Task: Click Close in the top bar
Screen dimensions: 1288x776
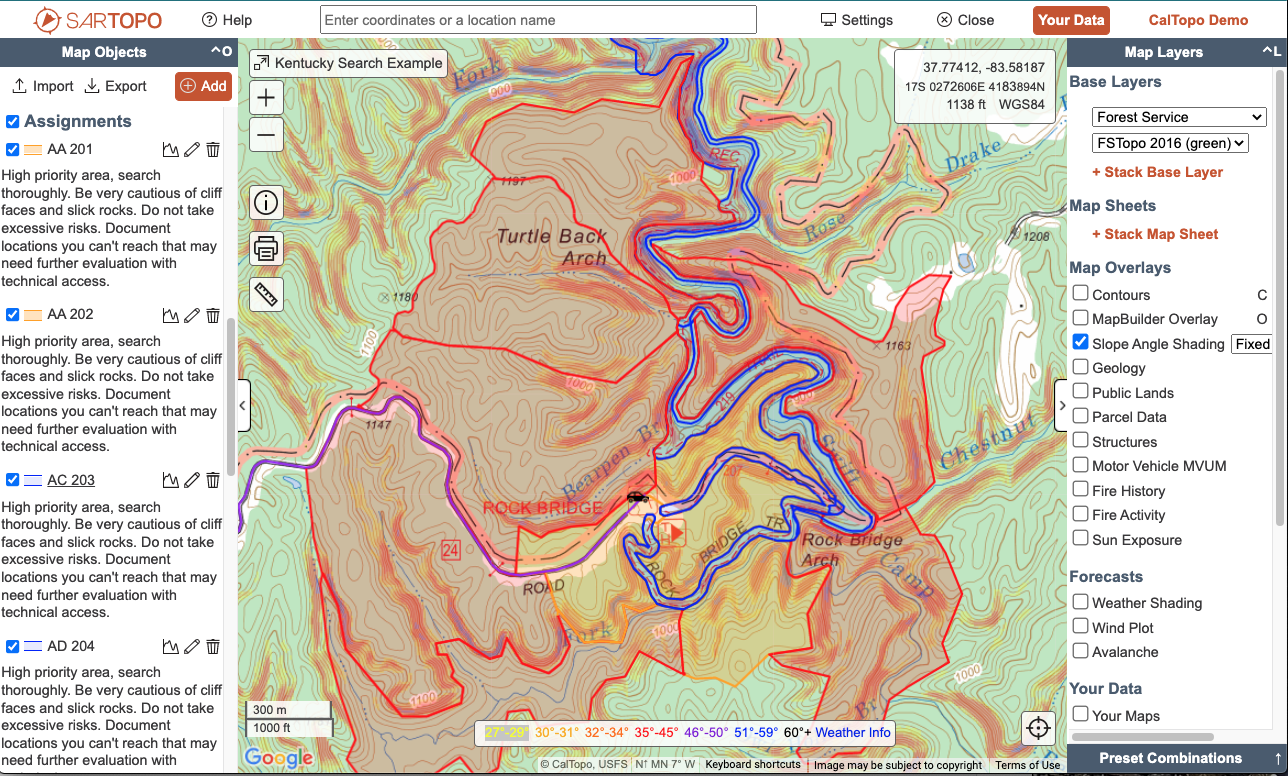Action: click(x=966, y=20)
